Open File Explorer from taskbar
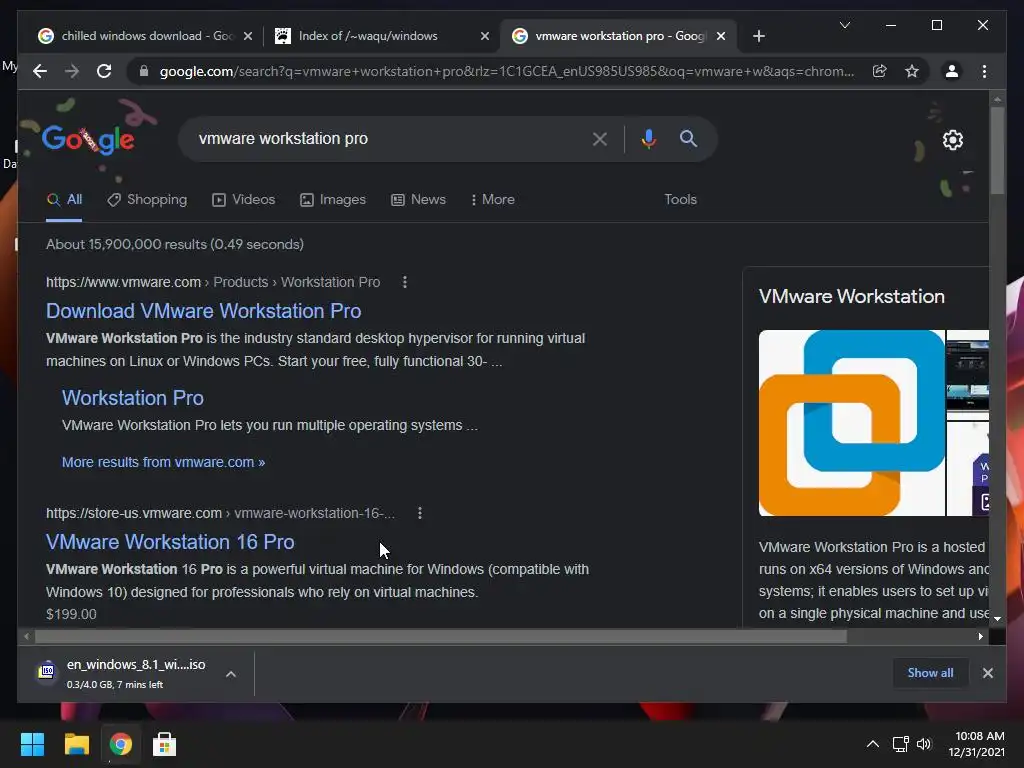The image size is (1024, 768). pos(76,744)
